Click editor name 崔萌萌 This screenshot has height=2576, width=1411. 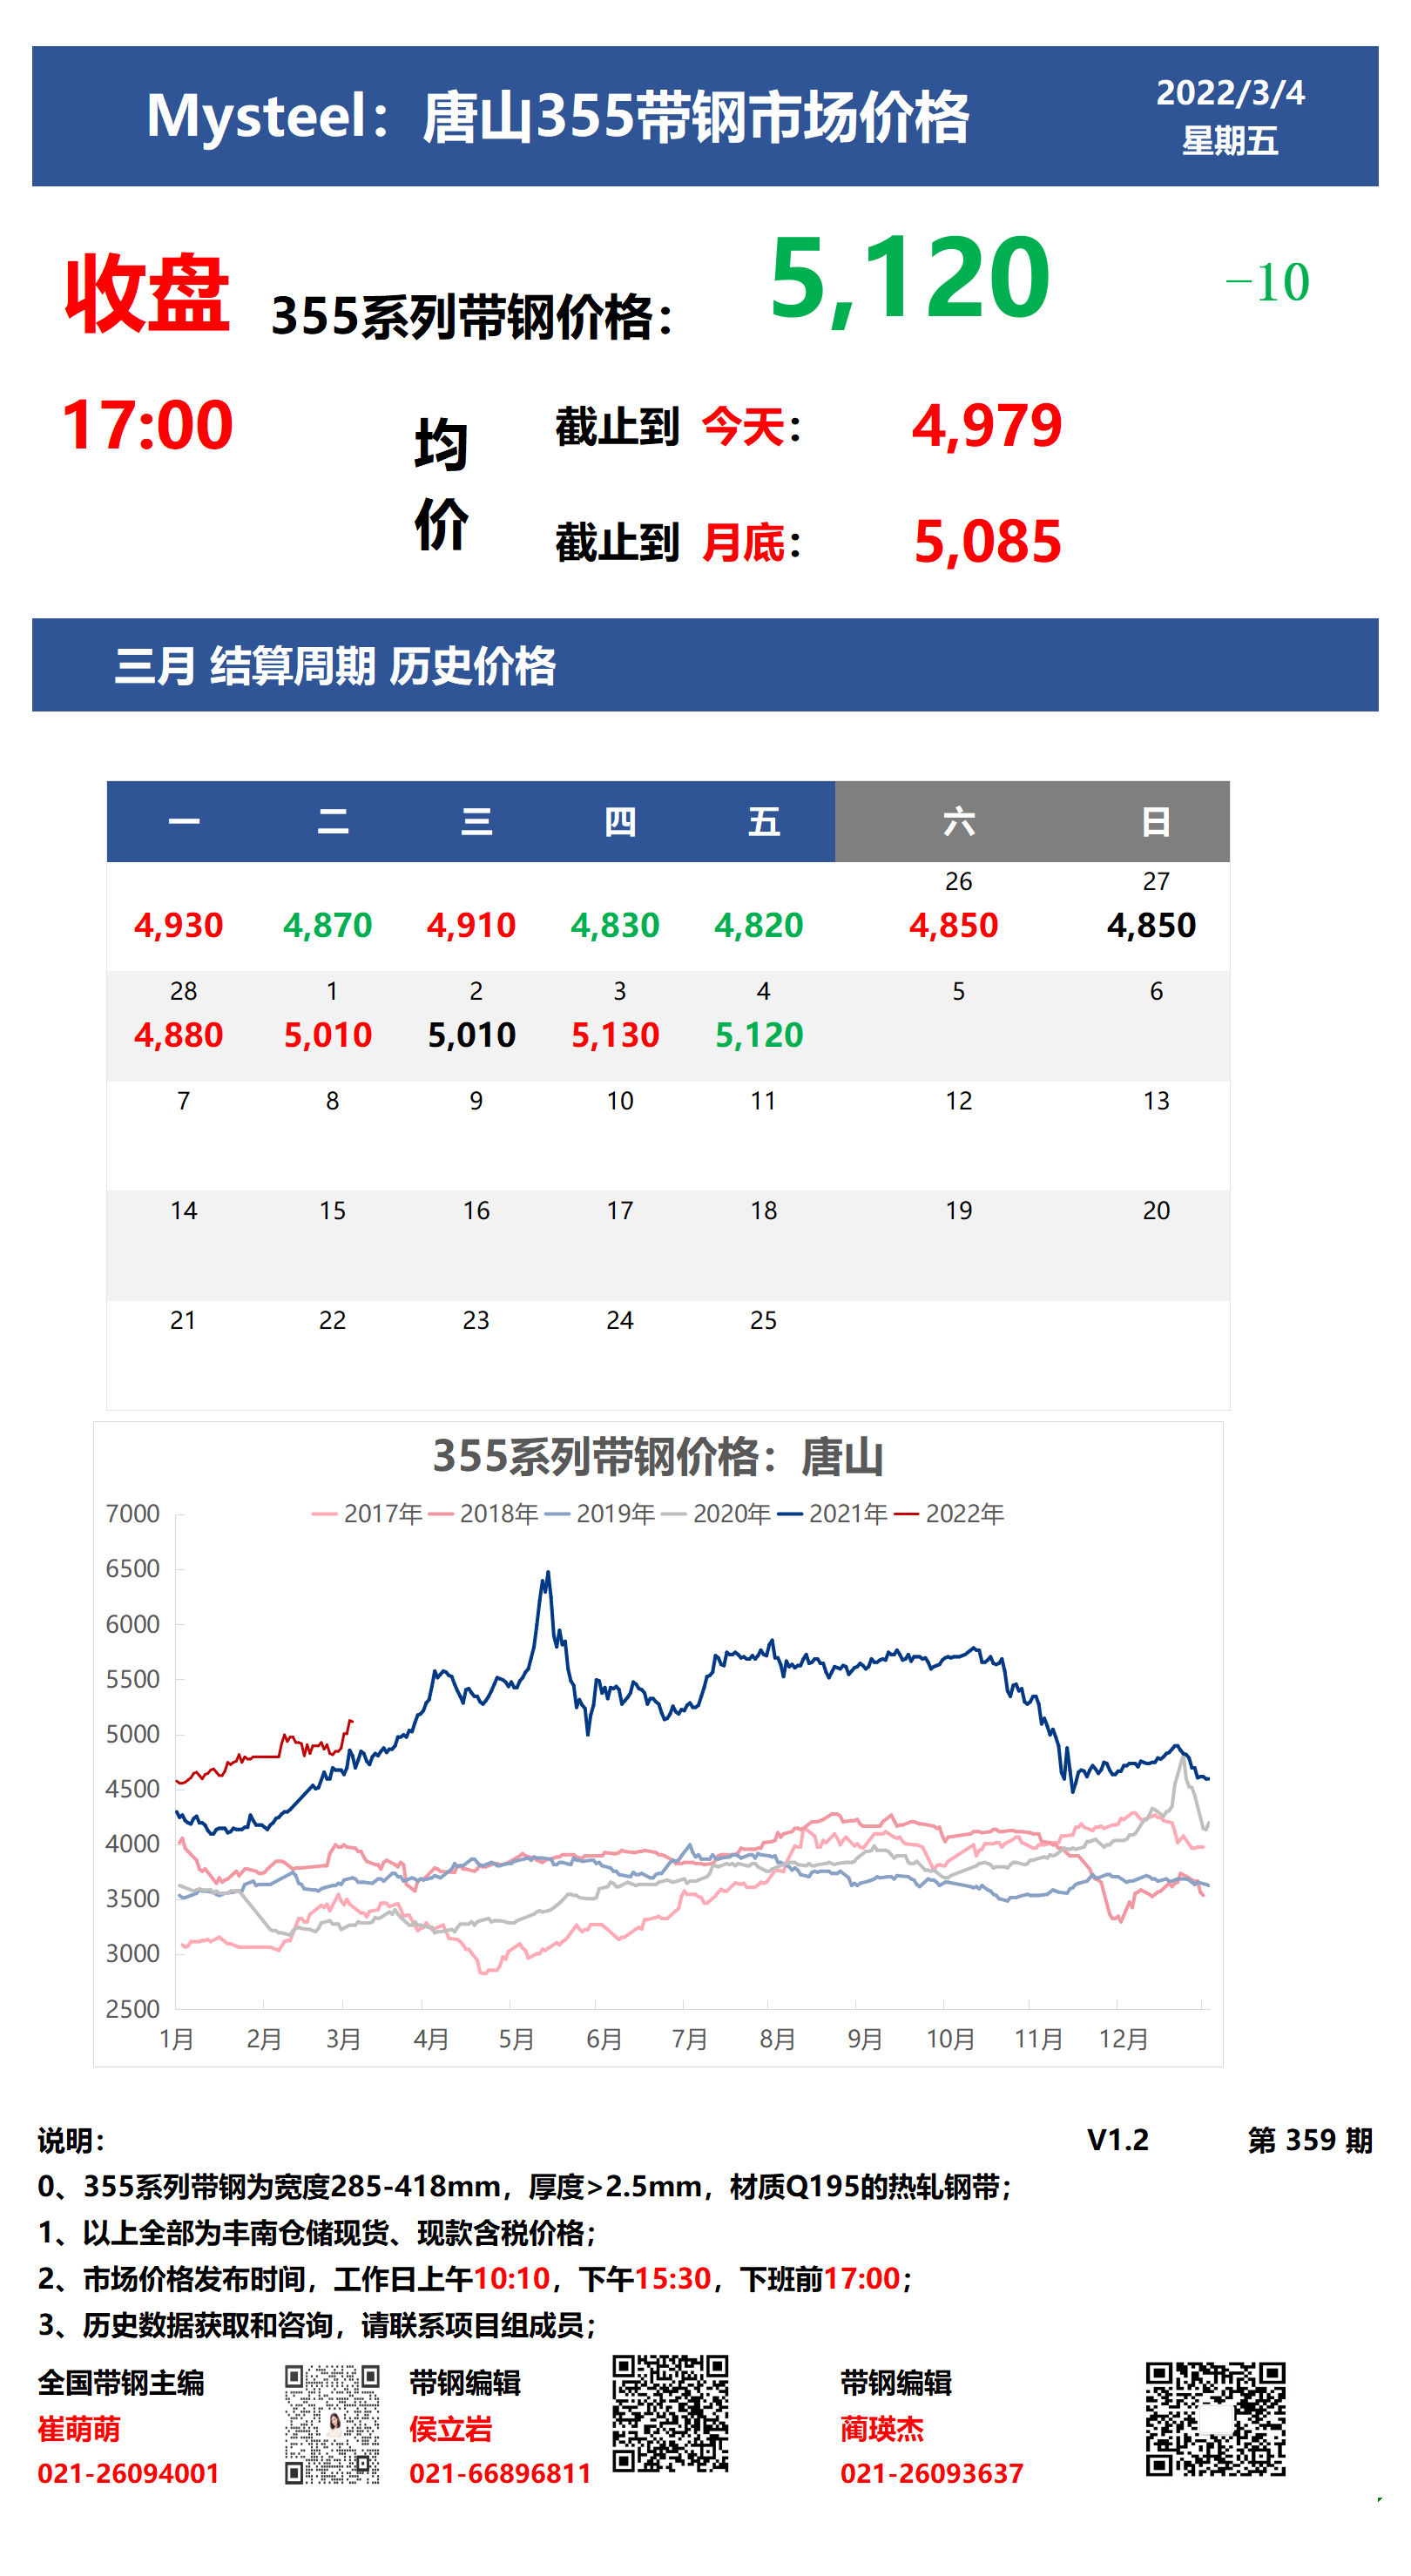pyautogui.click(x=79, y=2429)
